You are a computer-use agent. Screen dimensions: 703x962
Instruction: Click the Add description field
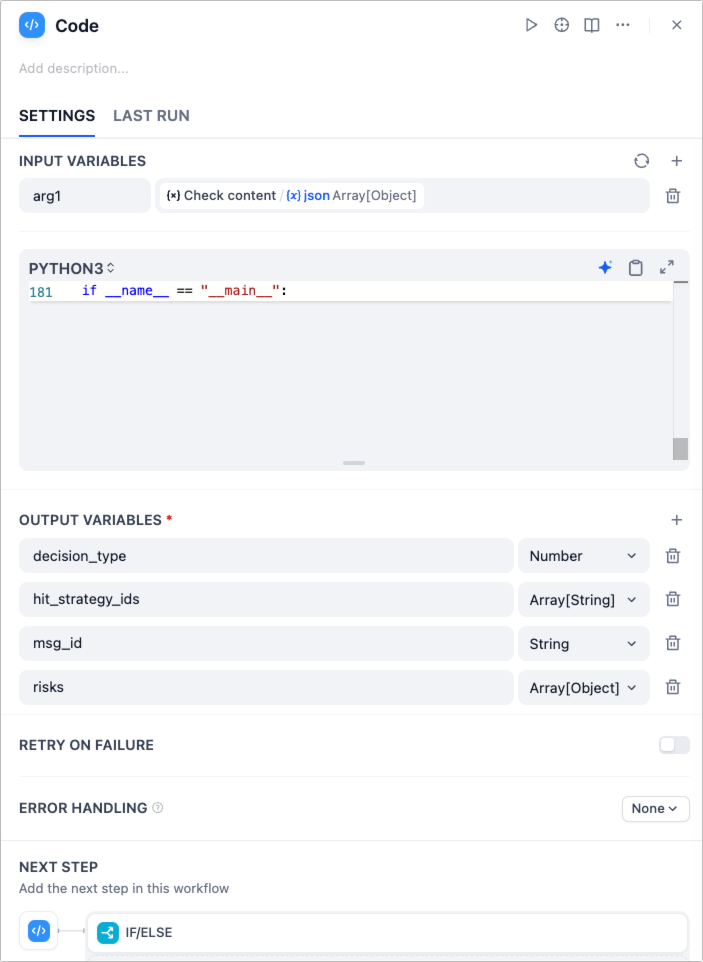[x=74, y=69]
